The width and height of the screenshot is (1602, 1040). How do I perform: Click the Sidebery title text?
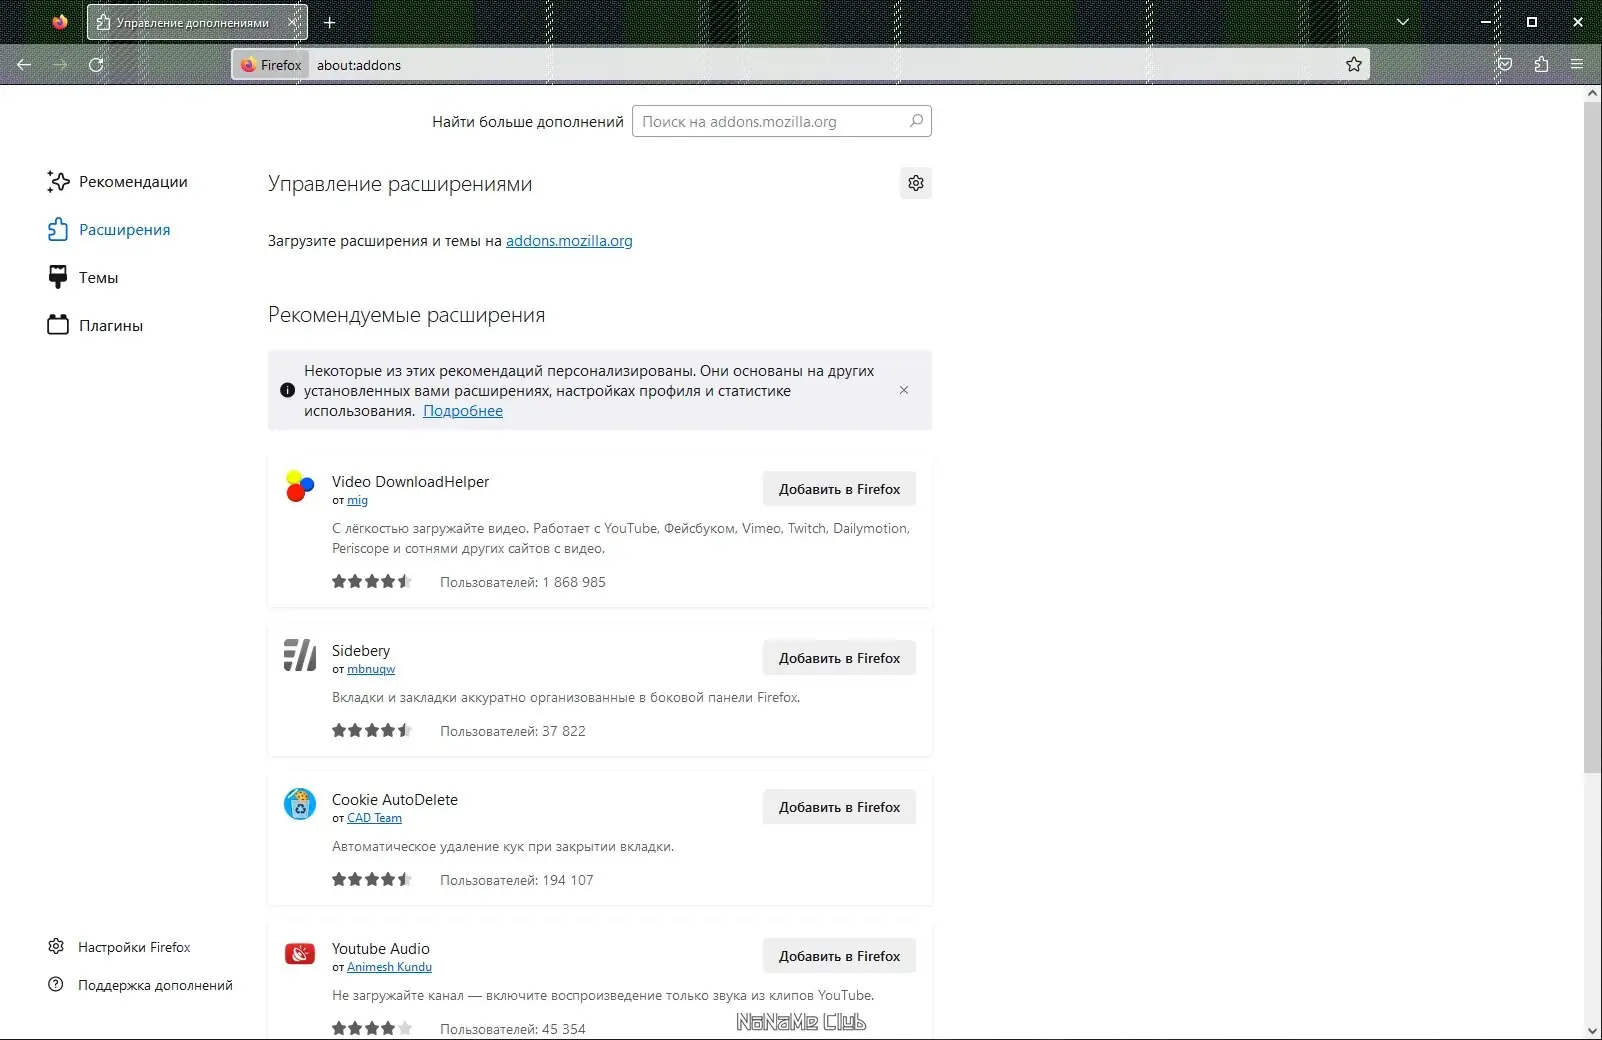[x=361, y=651]
